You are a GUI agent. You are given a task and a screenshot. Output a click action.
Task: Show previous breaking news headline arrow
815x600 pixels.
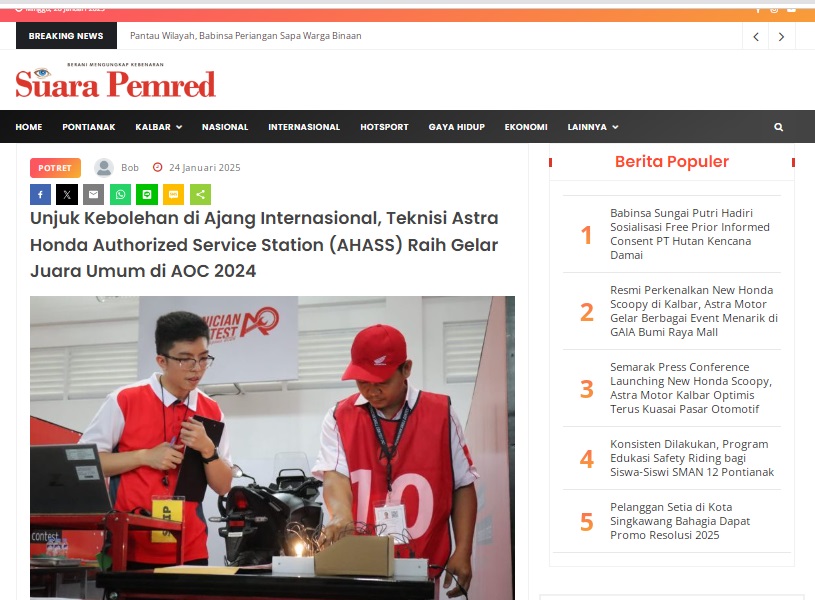(x=756, y=36)
